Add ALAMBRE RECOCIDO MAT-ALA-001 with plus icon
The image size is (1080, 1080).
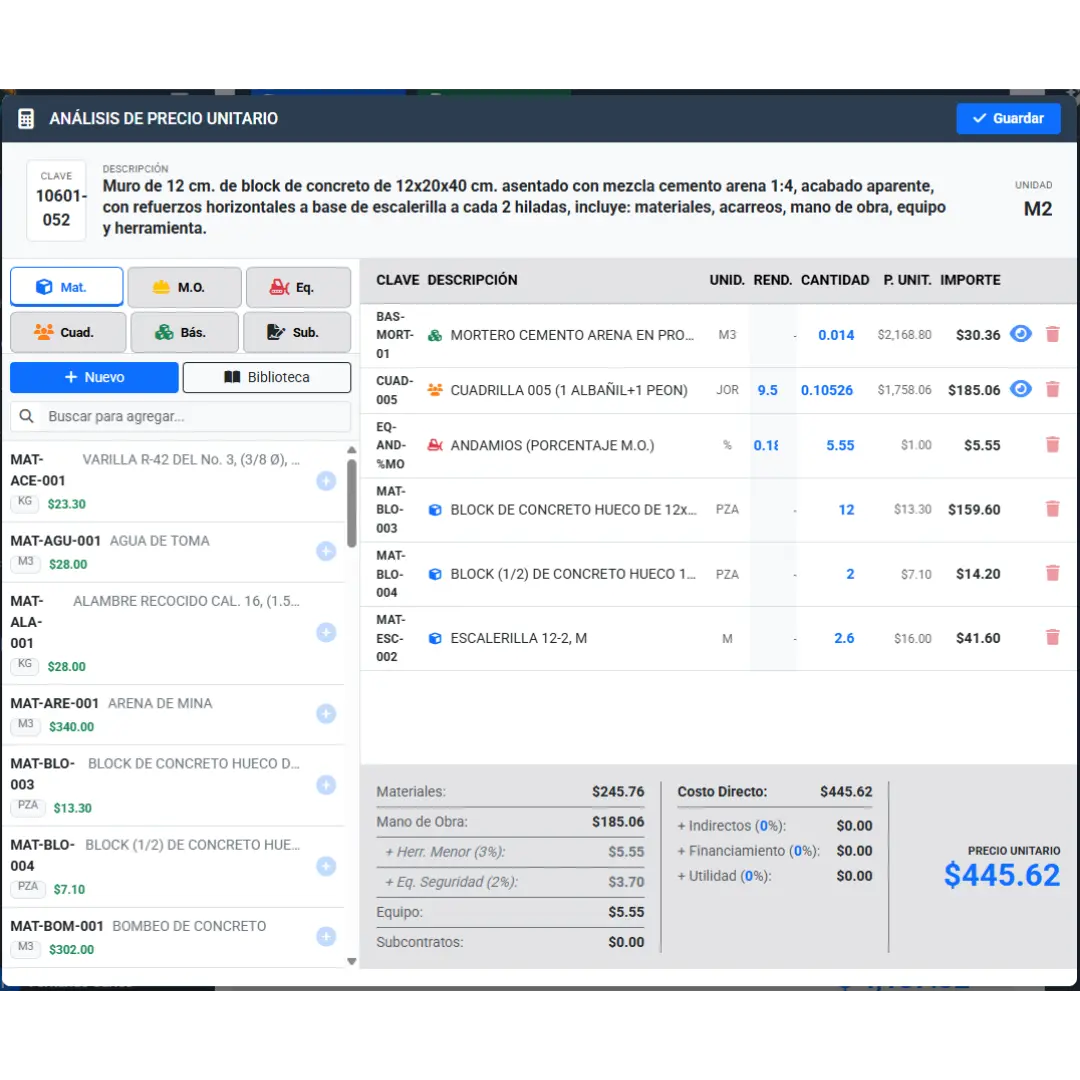point(326,632)
